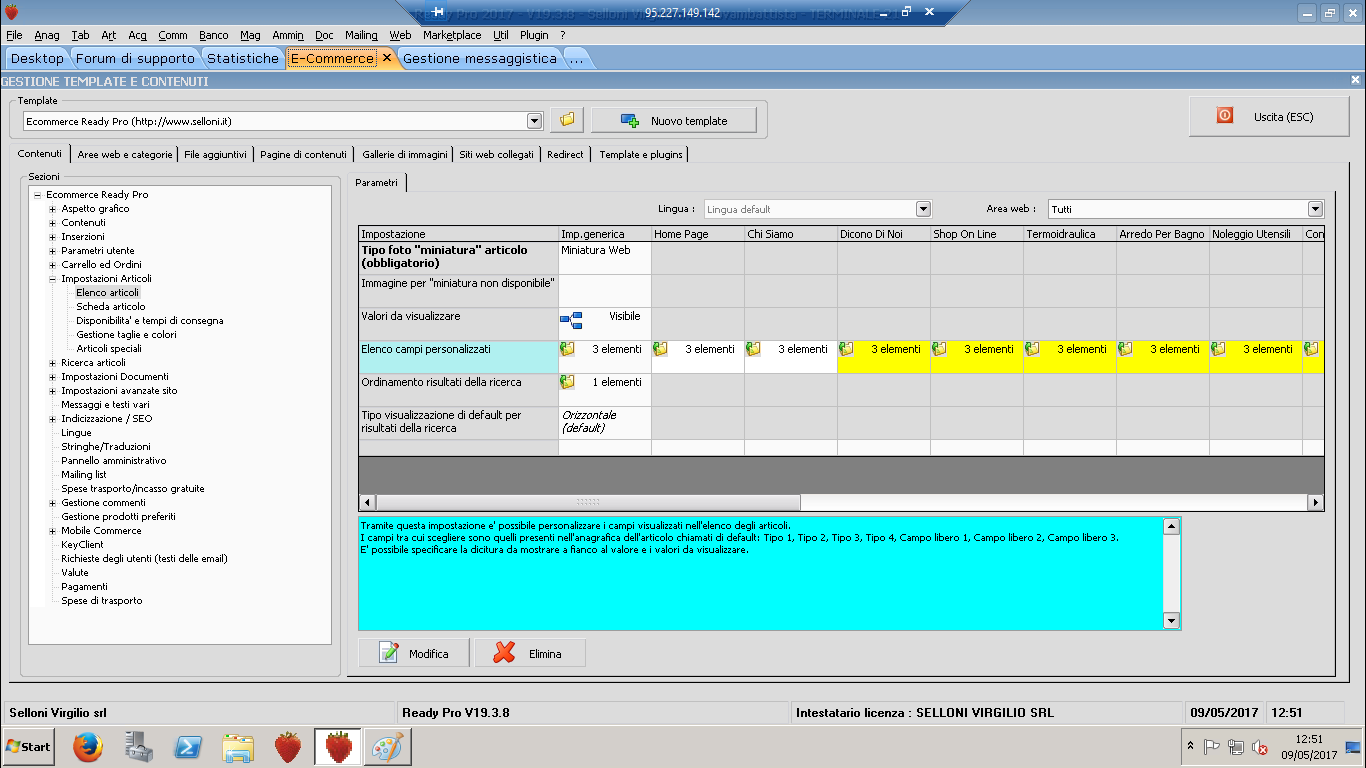This screenshot has width=1366, height=768.
Task: Show hidden system tray icons
Action: pos(1190,747)
